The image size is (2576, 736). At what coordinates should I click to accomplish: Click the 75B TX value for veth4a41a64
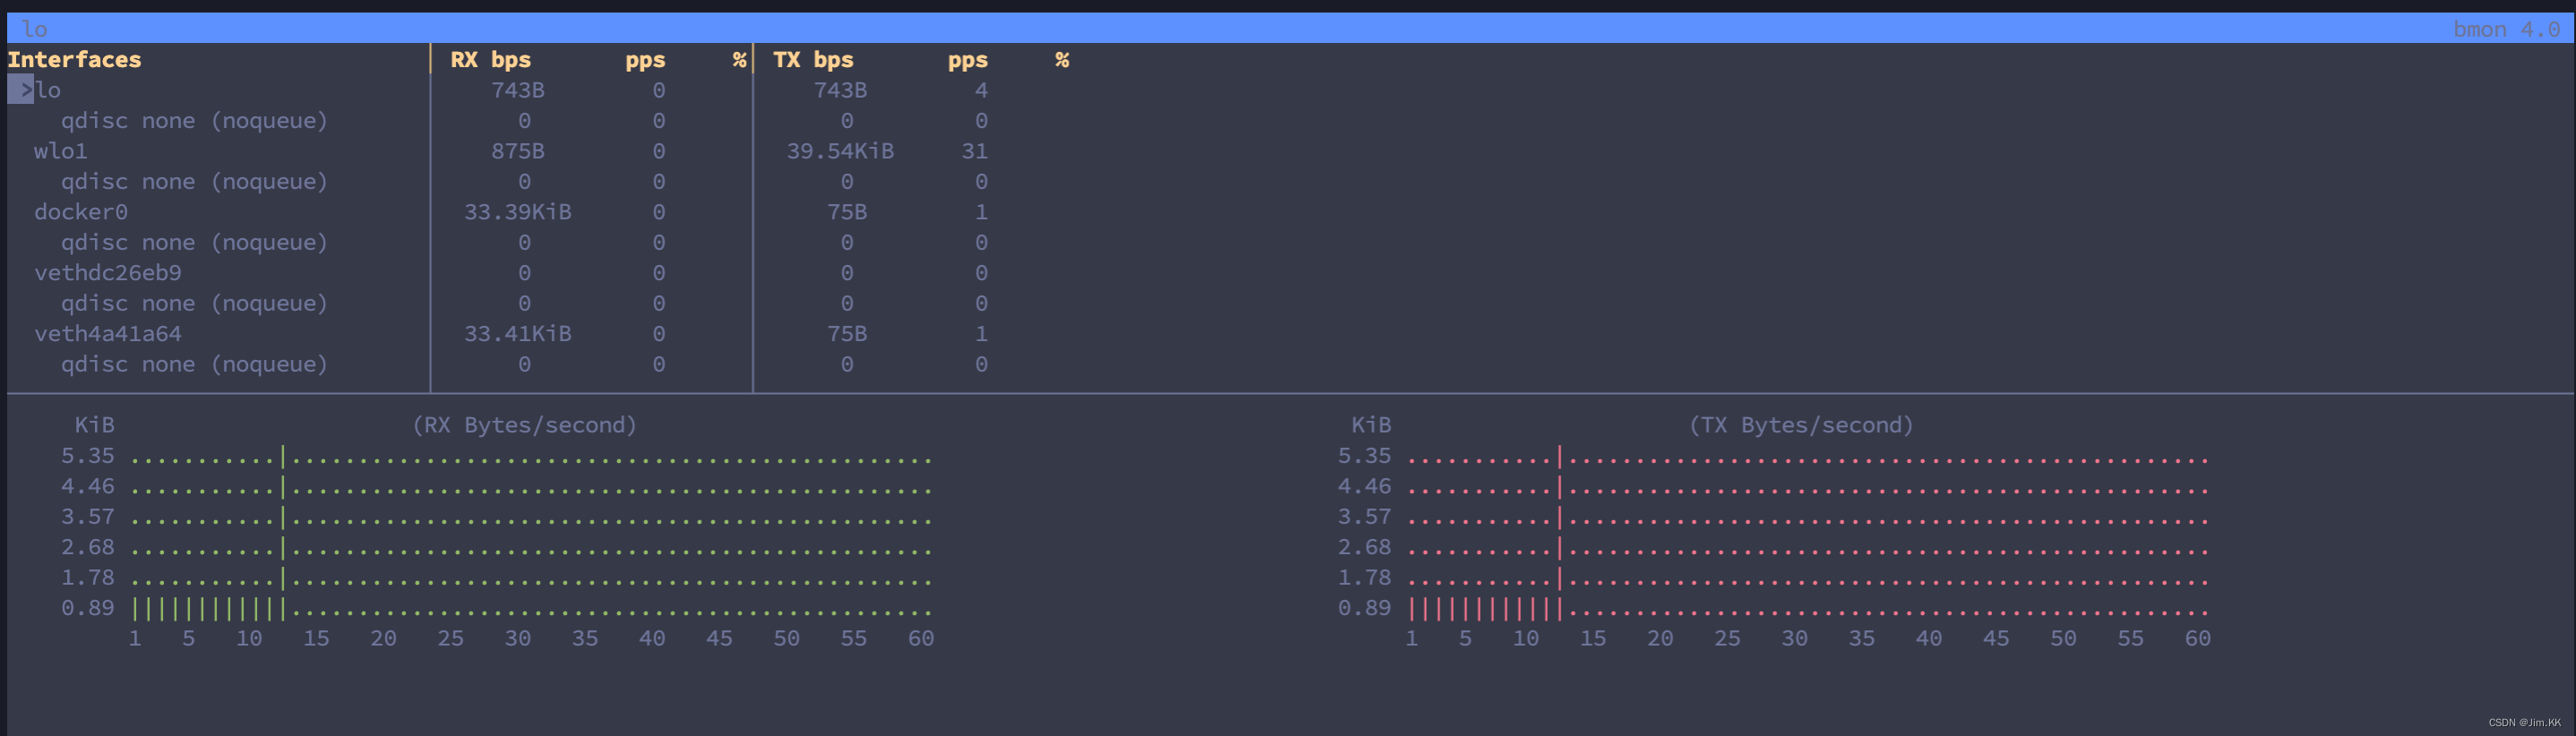point(847,334)
